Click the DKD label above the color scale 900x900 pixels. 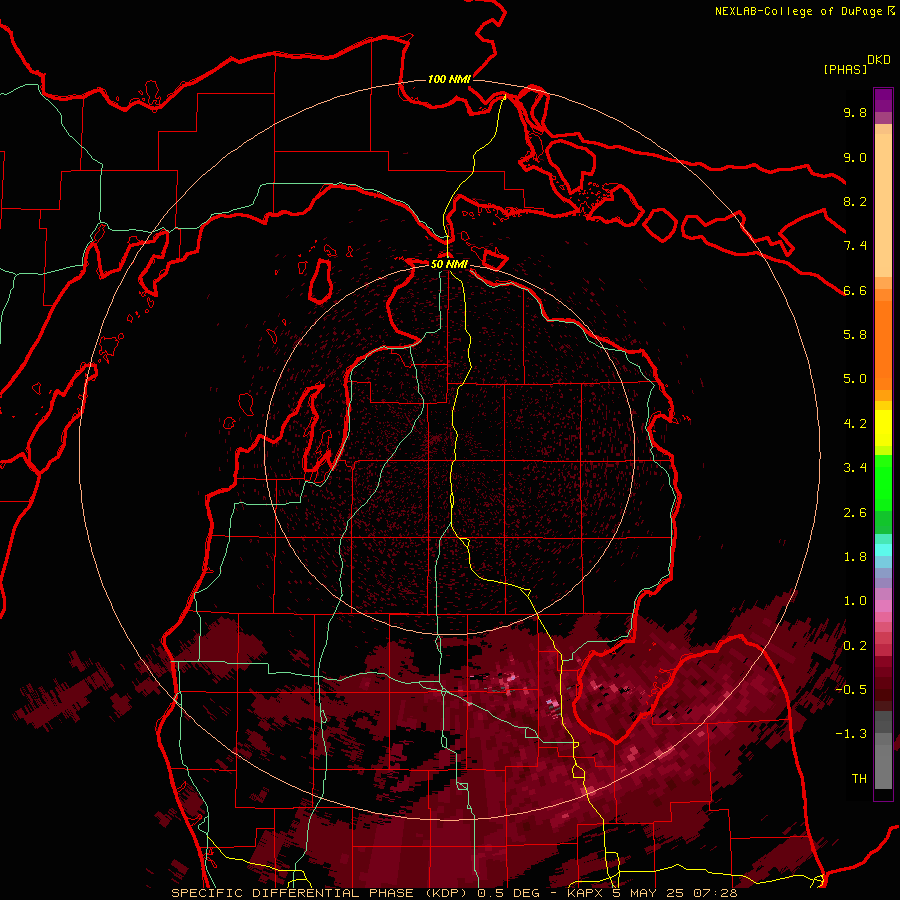pos(878,59)
